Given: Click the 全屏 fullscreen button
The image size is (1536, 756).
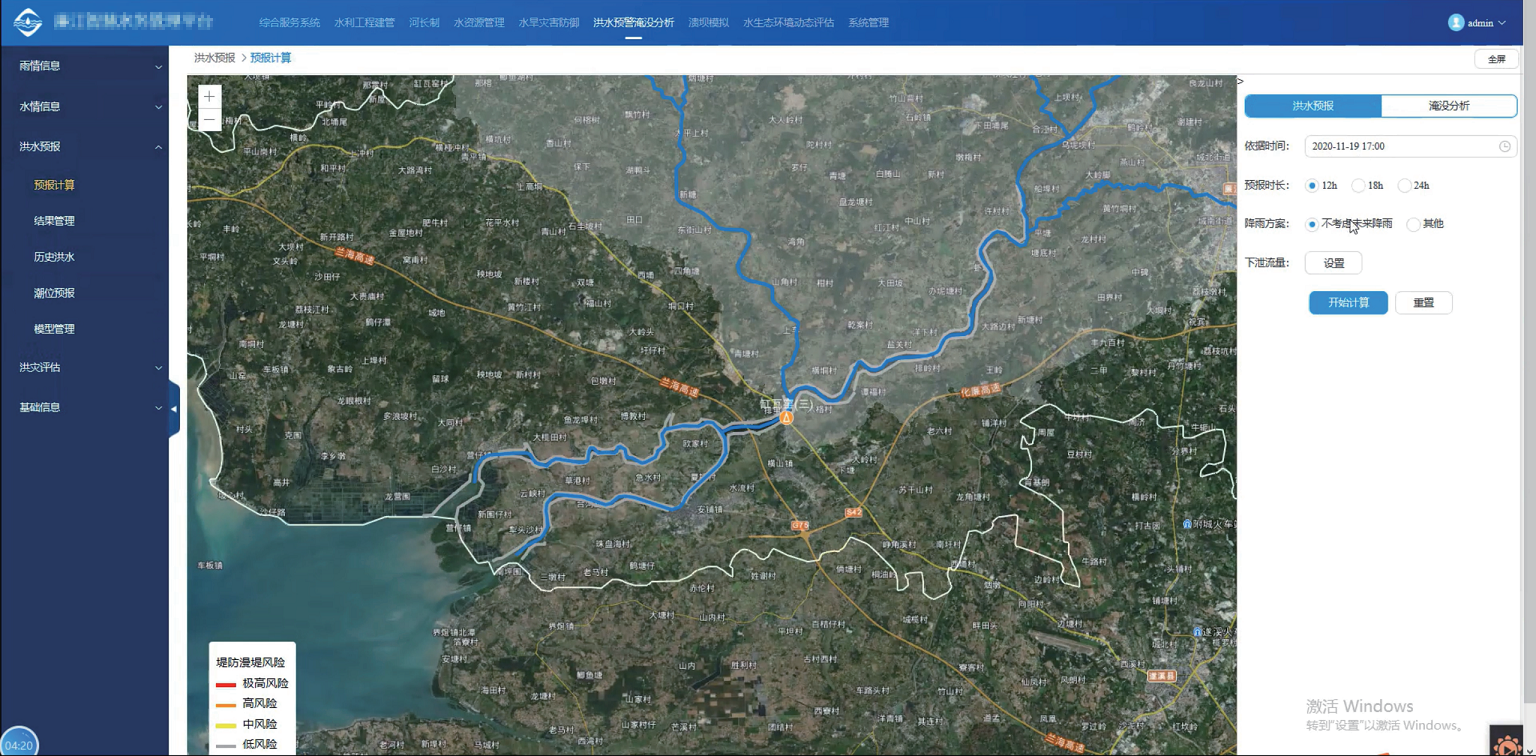Looking at the screenshot, I should click(1496, 59).
